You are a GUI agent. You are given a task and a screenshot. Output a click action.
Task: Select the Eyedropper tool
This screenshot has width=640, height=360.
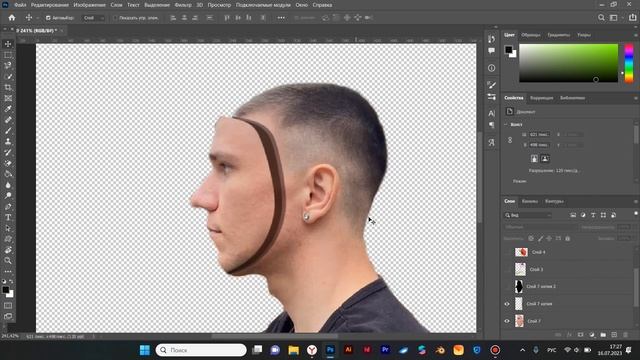coord(8,109)
